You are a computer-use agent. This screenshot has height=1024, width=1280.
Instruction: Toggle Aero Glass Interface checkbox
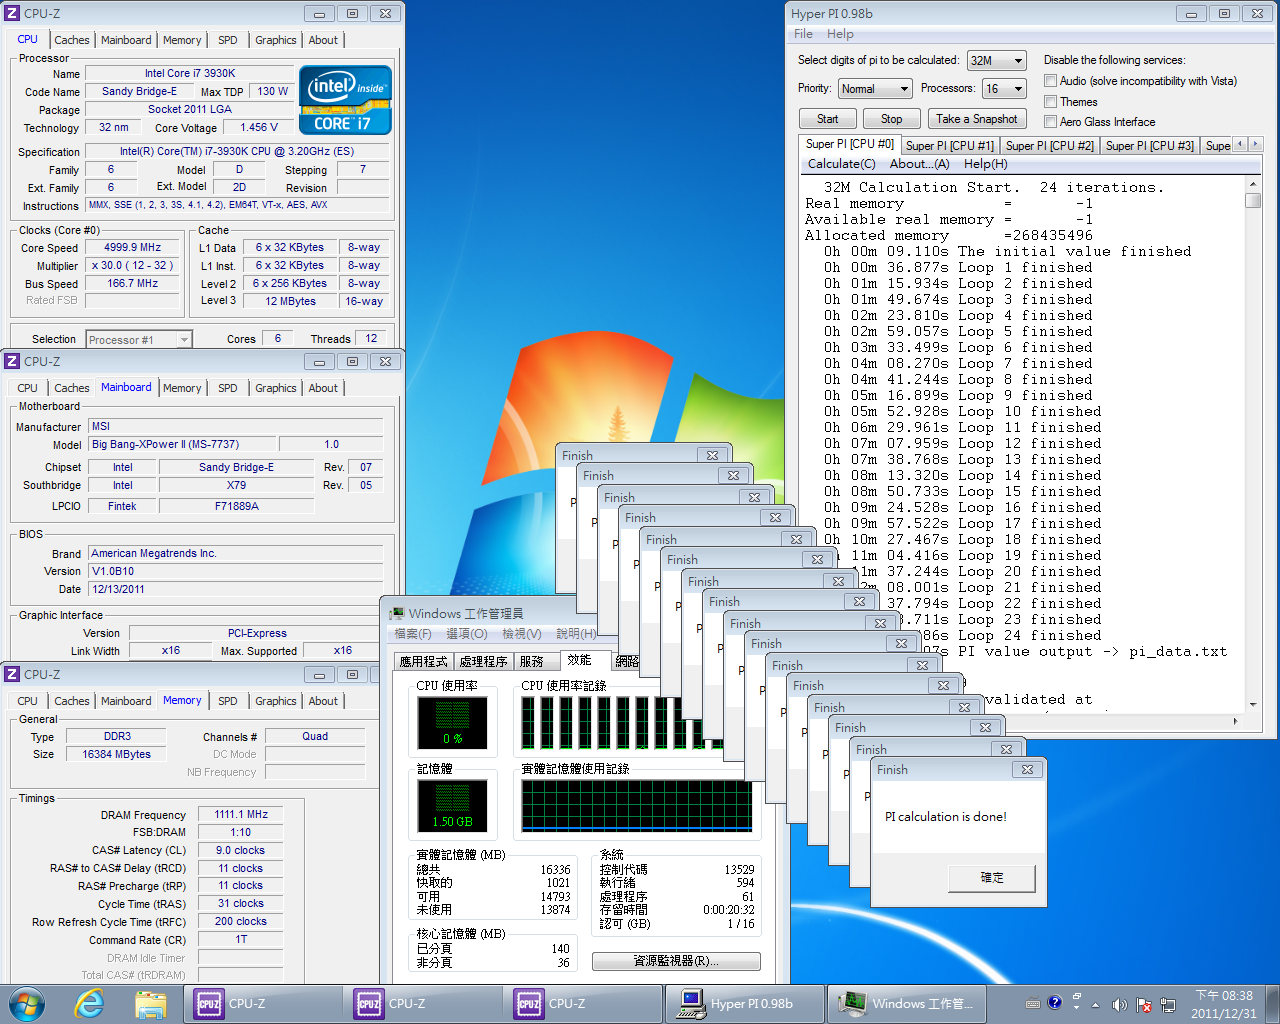pyautogui.click(x=1051, y=122)
